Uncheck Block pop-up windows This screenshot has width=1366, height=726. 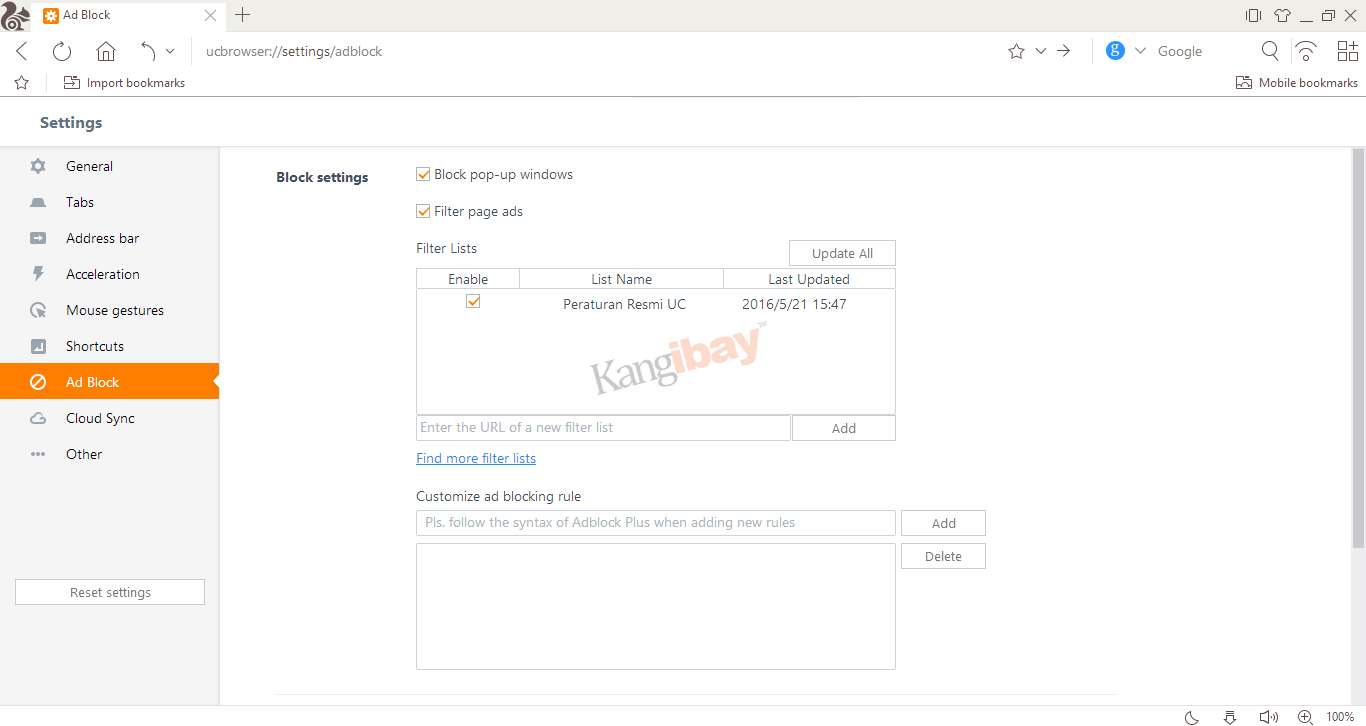click(423, 173)
